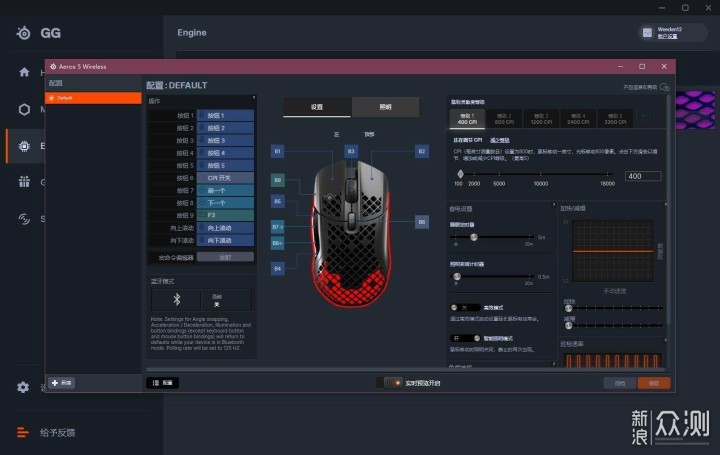Viewport: 720px width, 455px height.
Task: Click the 给予反馈 feedback icon
Action: tap(22, 432)
